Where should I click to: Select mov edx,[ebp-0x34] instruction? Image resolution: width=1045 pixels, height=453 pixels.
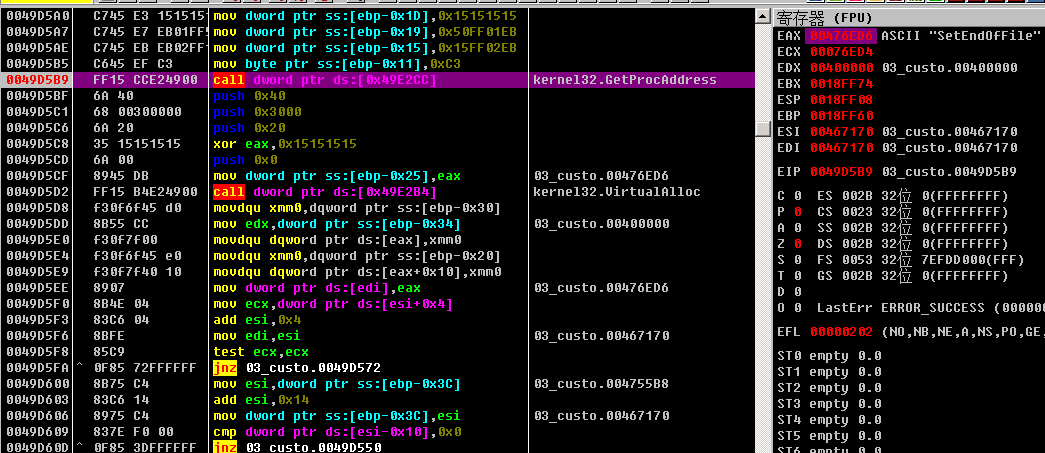pos(337,223)
